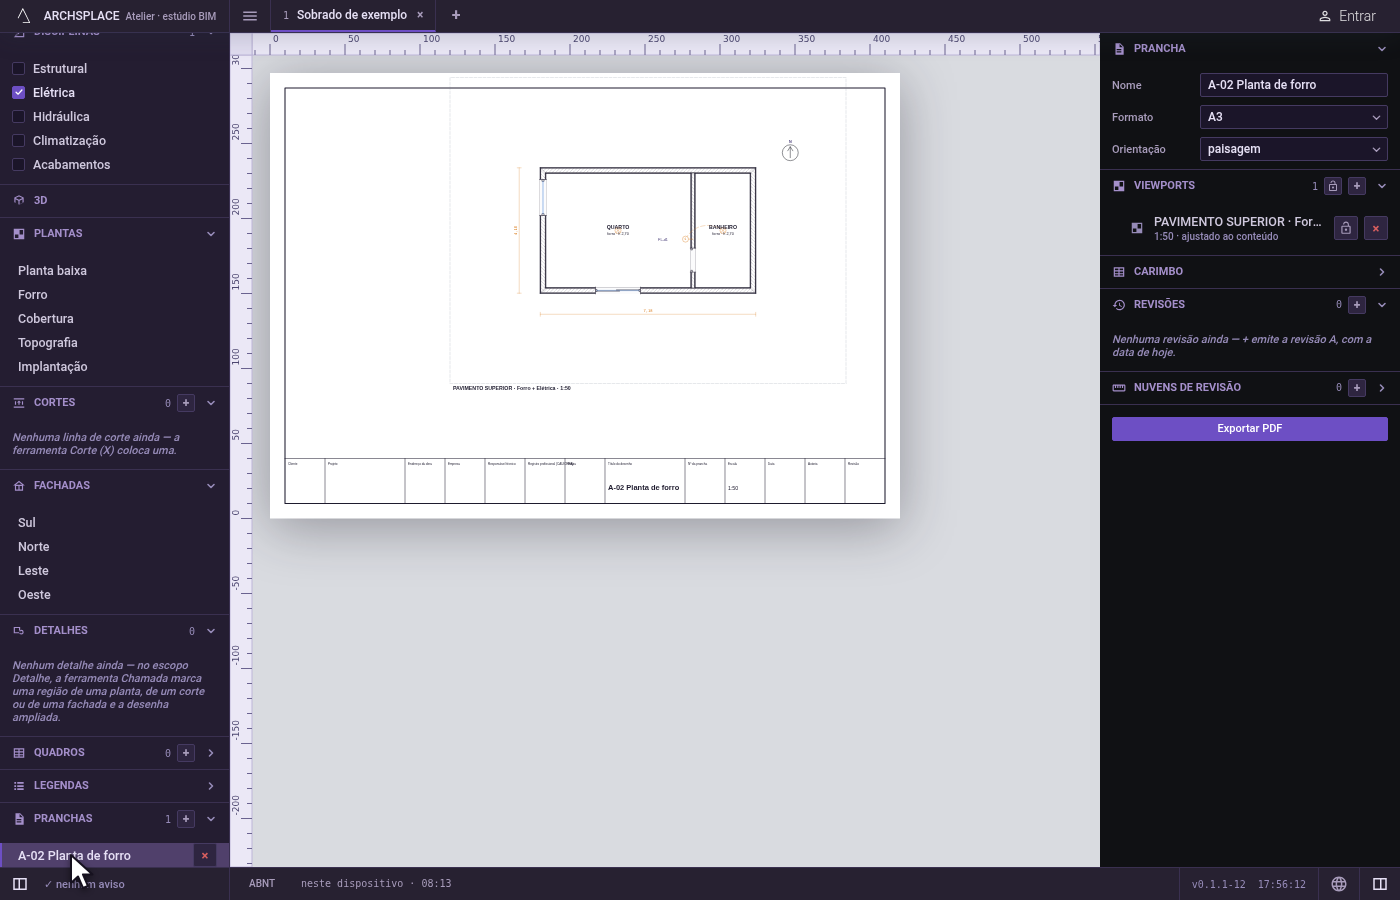Add a new prancha with plus
Screen dimensions: 1400x900
click(186, 819)
